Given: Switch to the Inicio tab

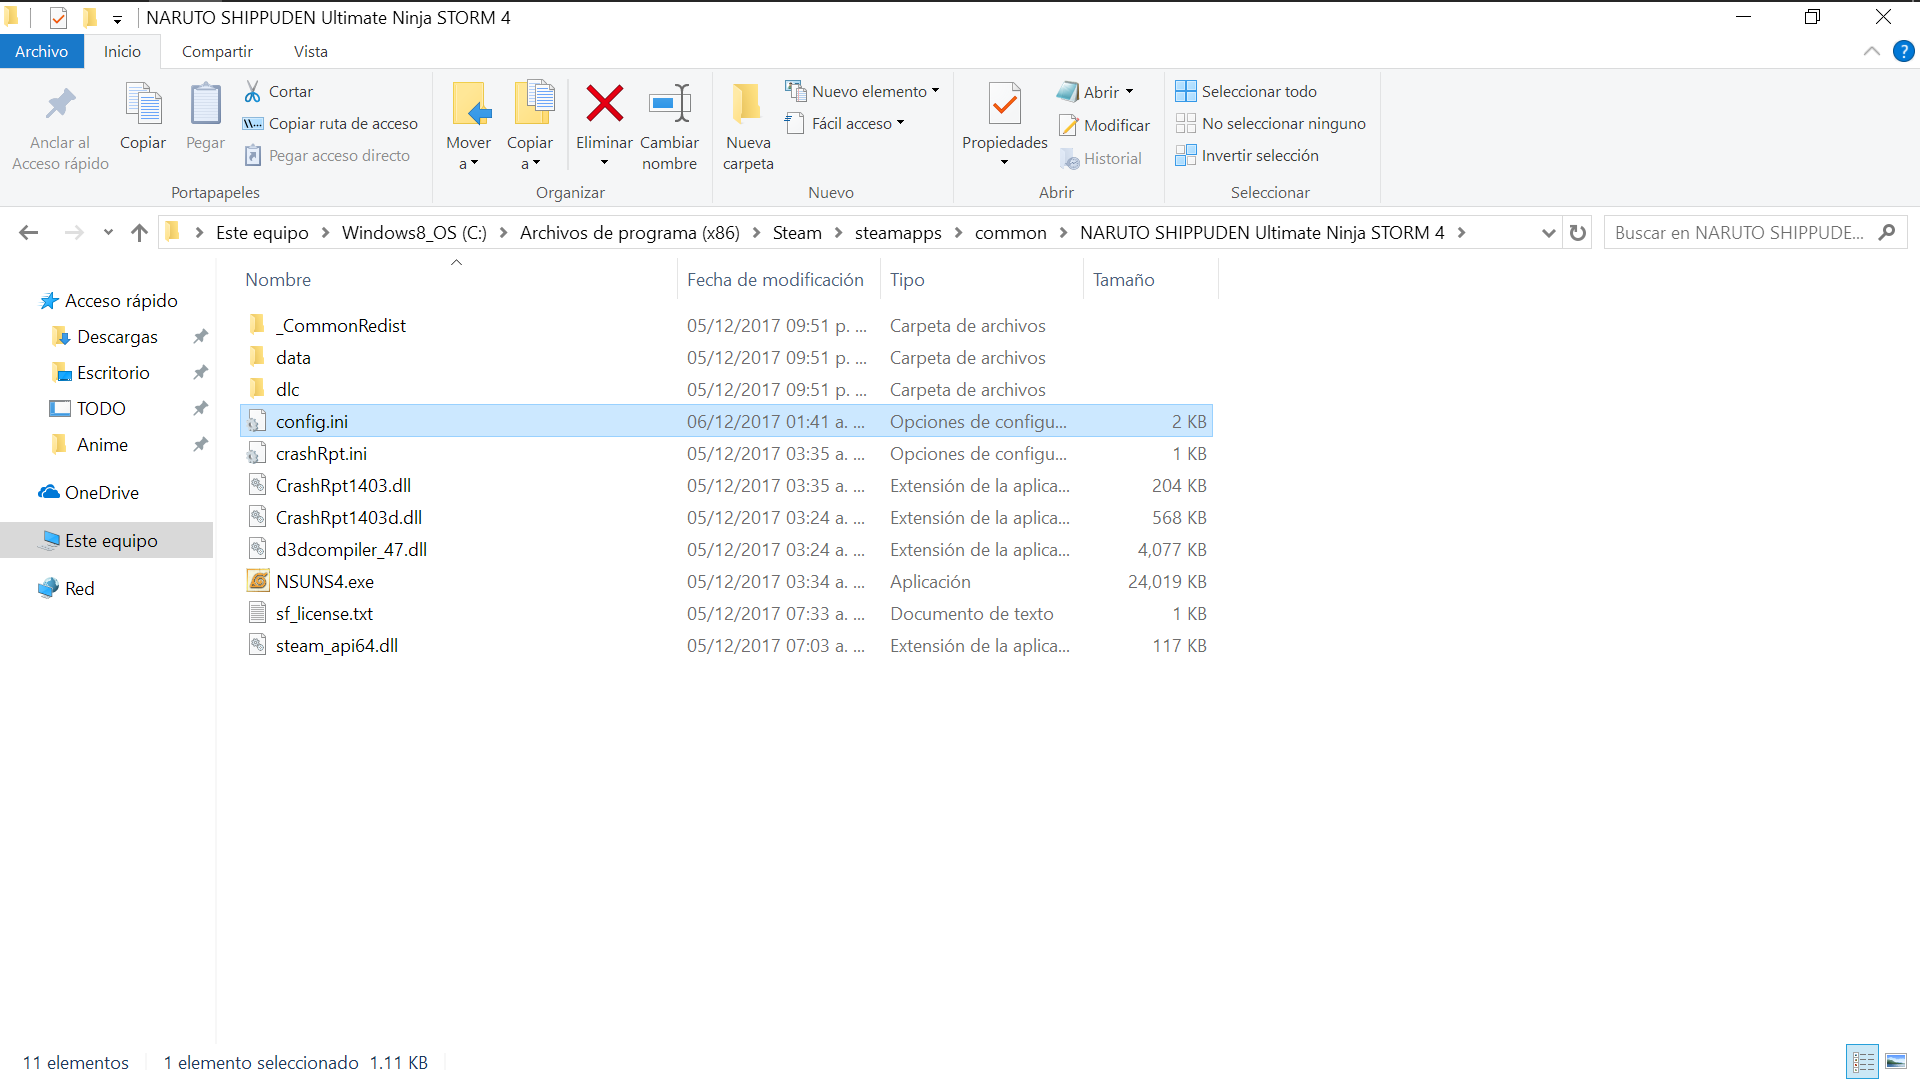Looking at the screenshot, I should [122, 51].
